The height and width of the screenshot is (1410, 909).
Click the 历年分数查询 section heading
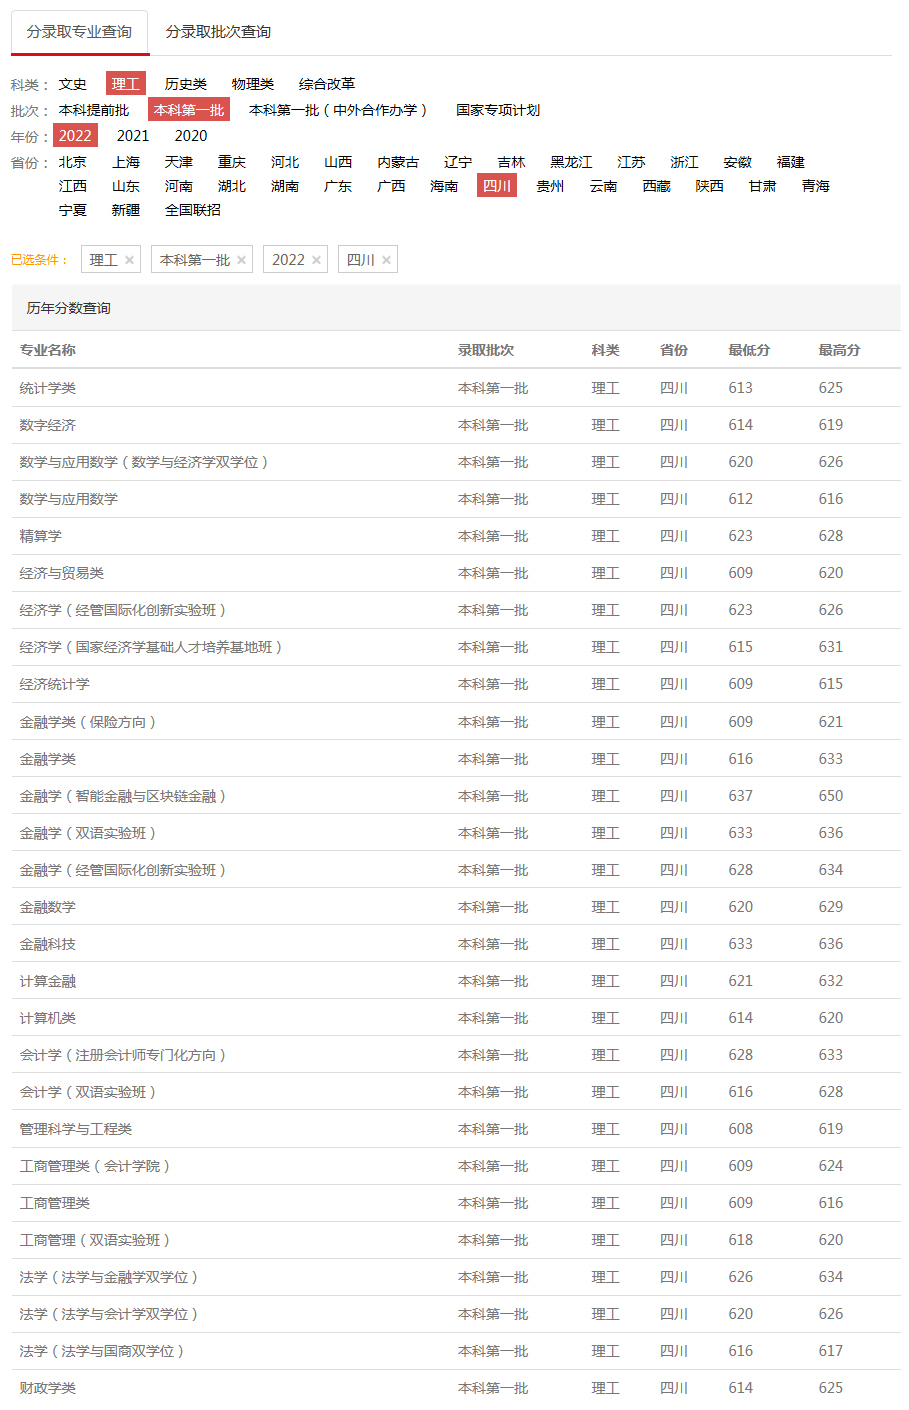[x=69, y=308]
